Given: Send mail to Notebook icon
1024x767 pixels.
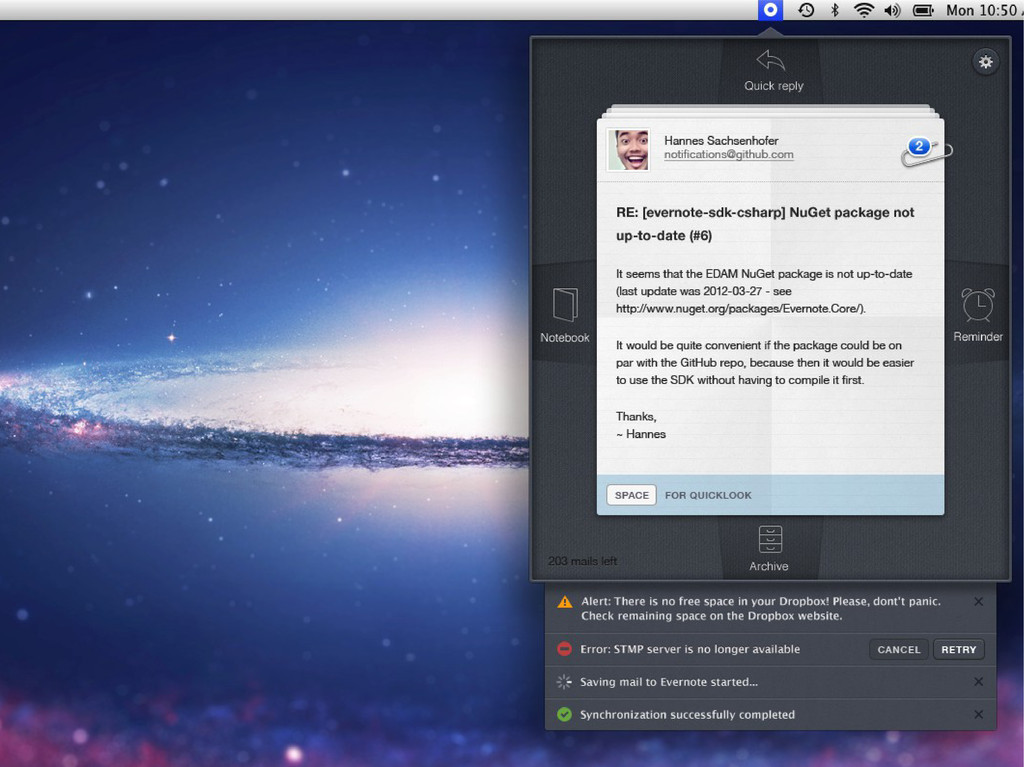Looking at the screenshot, I should (565, 304).
